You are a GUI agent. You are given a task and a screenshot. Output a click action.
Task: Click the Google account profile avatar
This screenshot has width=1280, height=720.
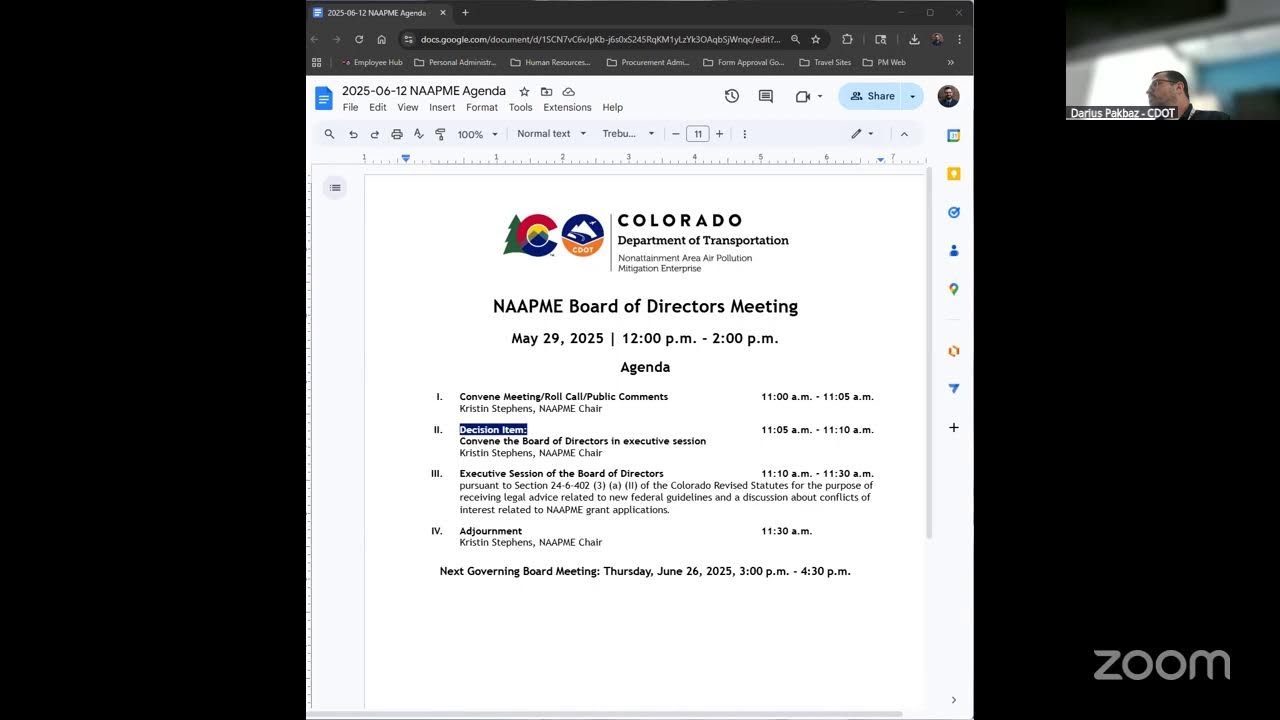pyautogui.click(x=948, y=96)
